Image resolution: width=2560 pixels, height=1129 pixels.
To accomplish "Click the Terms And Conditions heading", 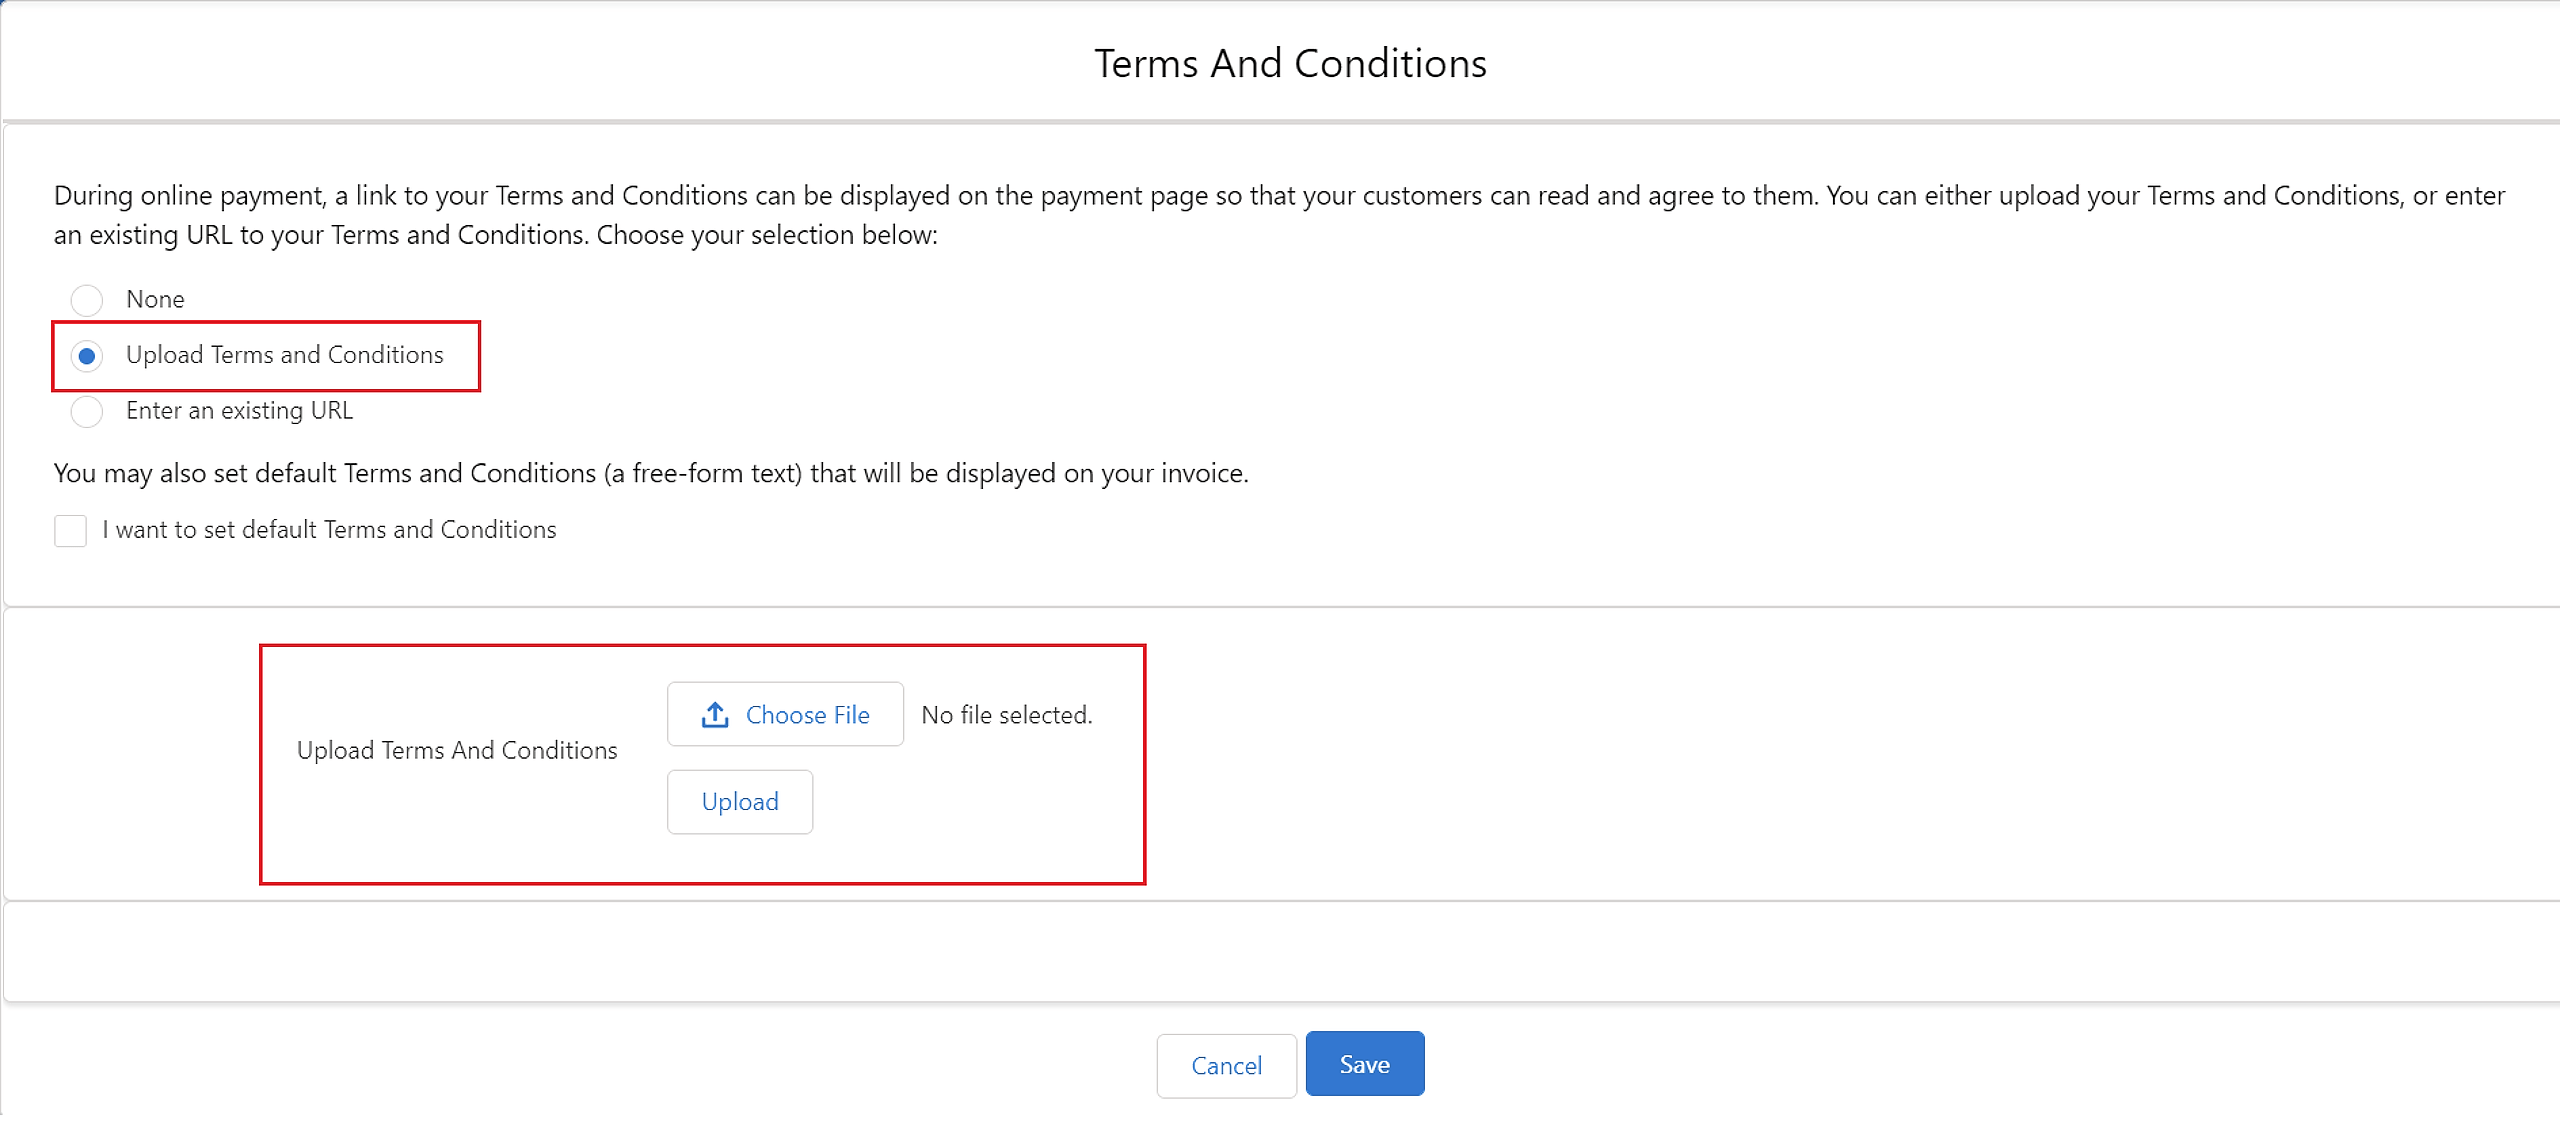I will (x=1290, y=63).
